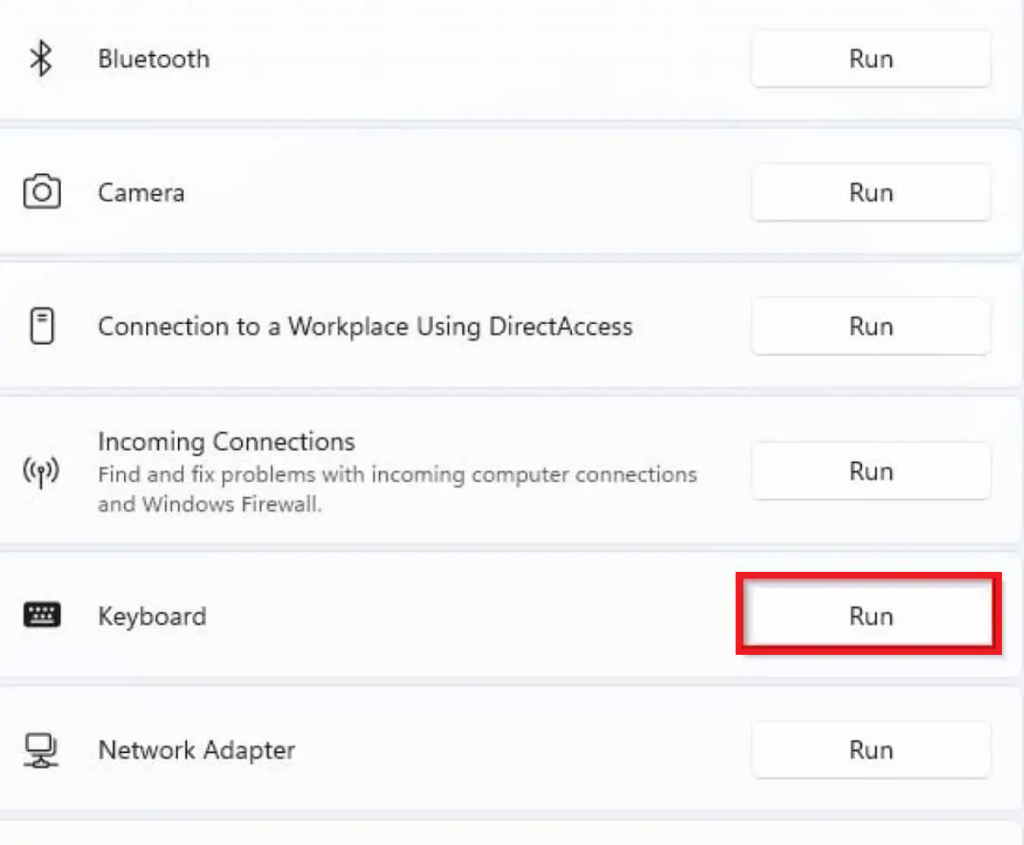Run the Incoming Connections troubleshooter

point(869,471)
